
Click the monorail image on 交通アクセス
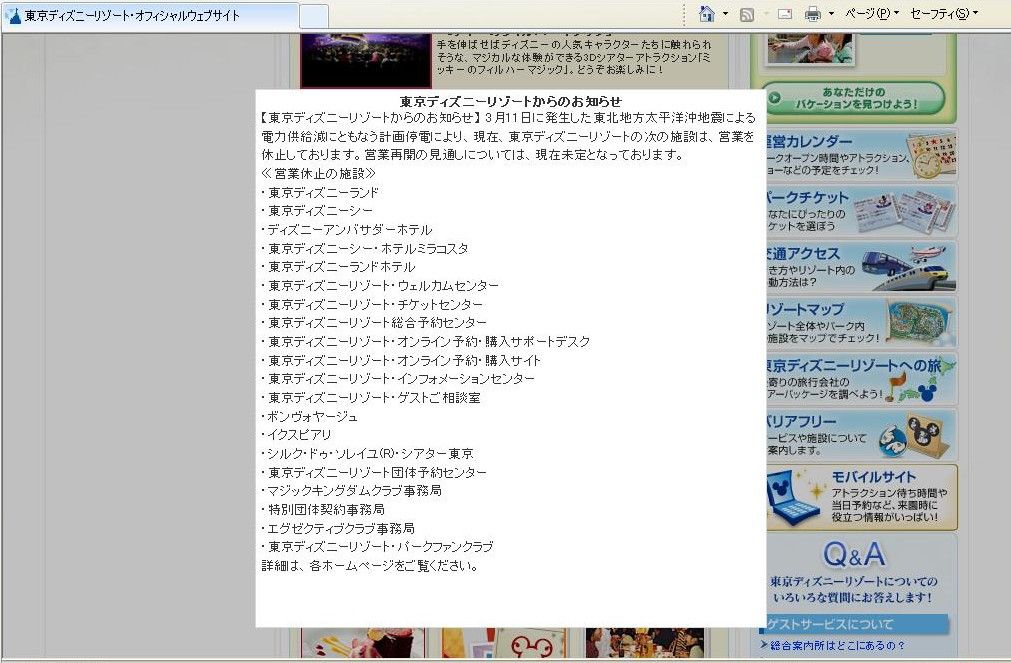tap(908, 267)
